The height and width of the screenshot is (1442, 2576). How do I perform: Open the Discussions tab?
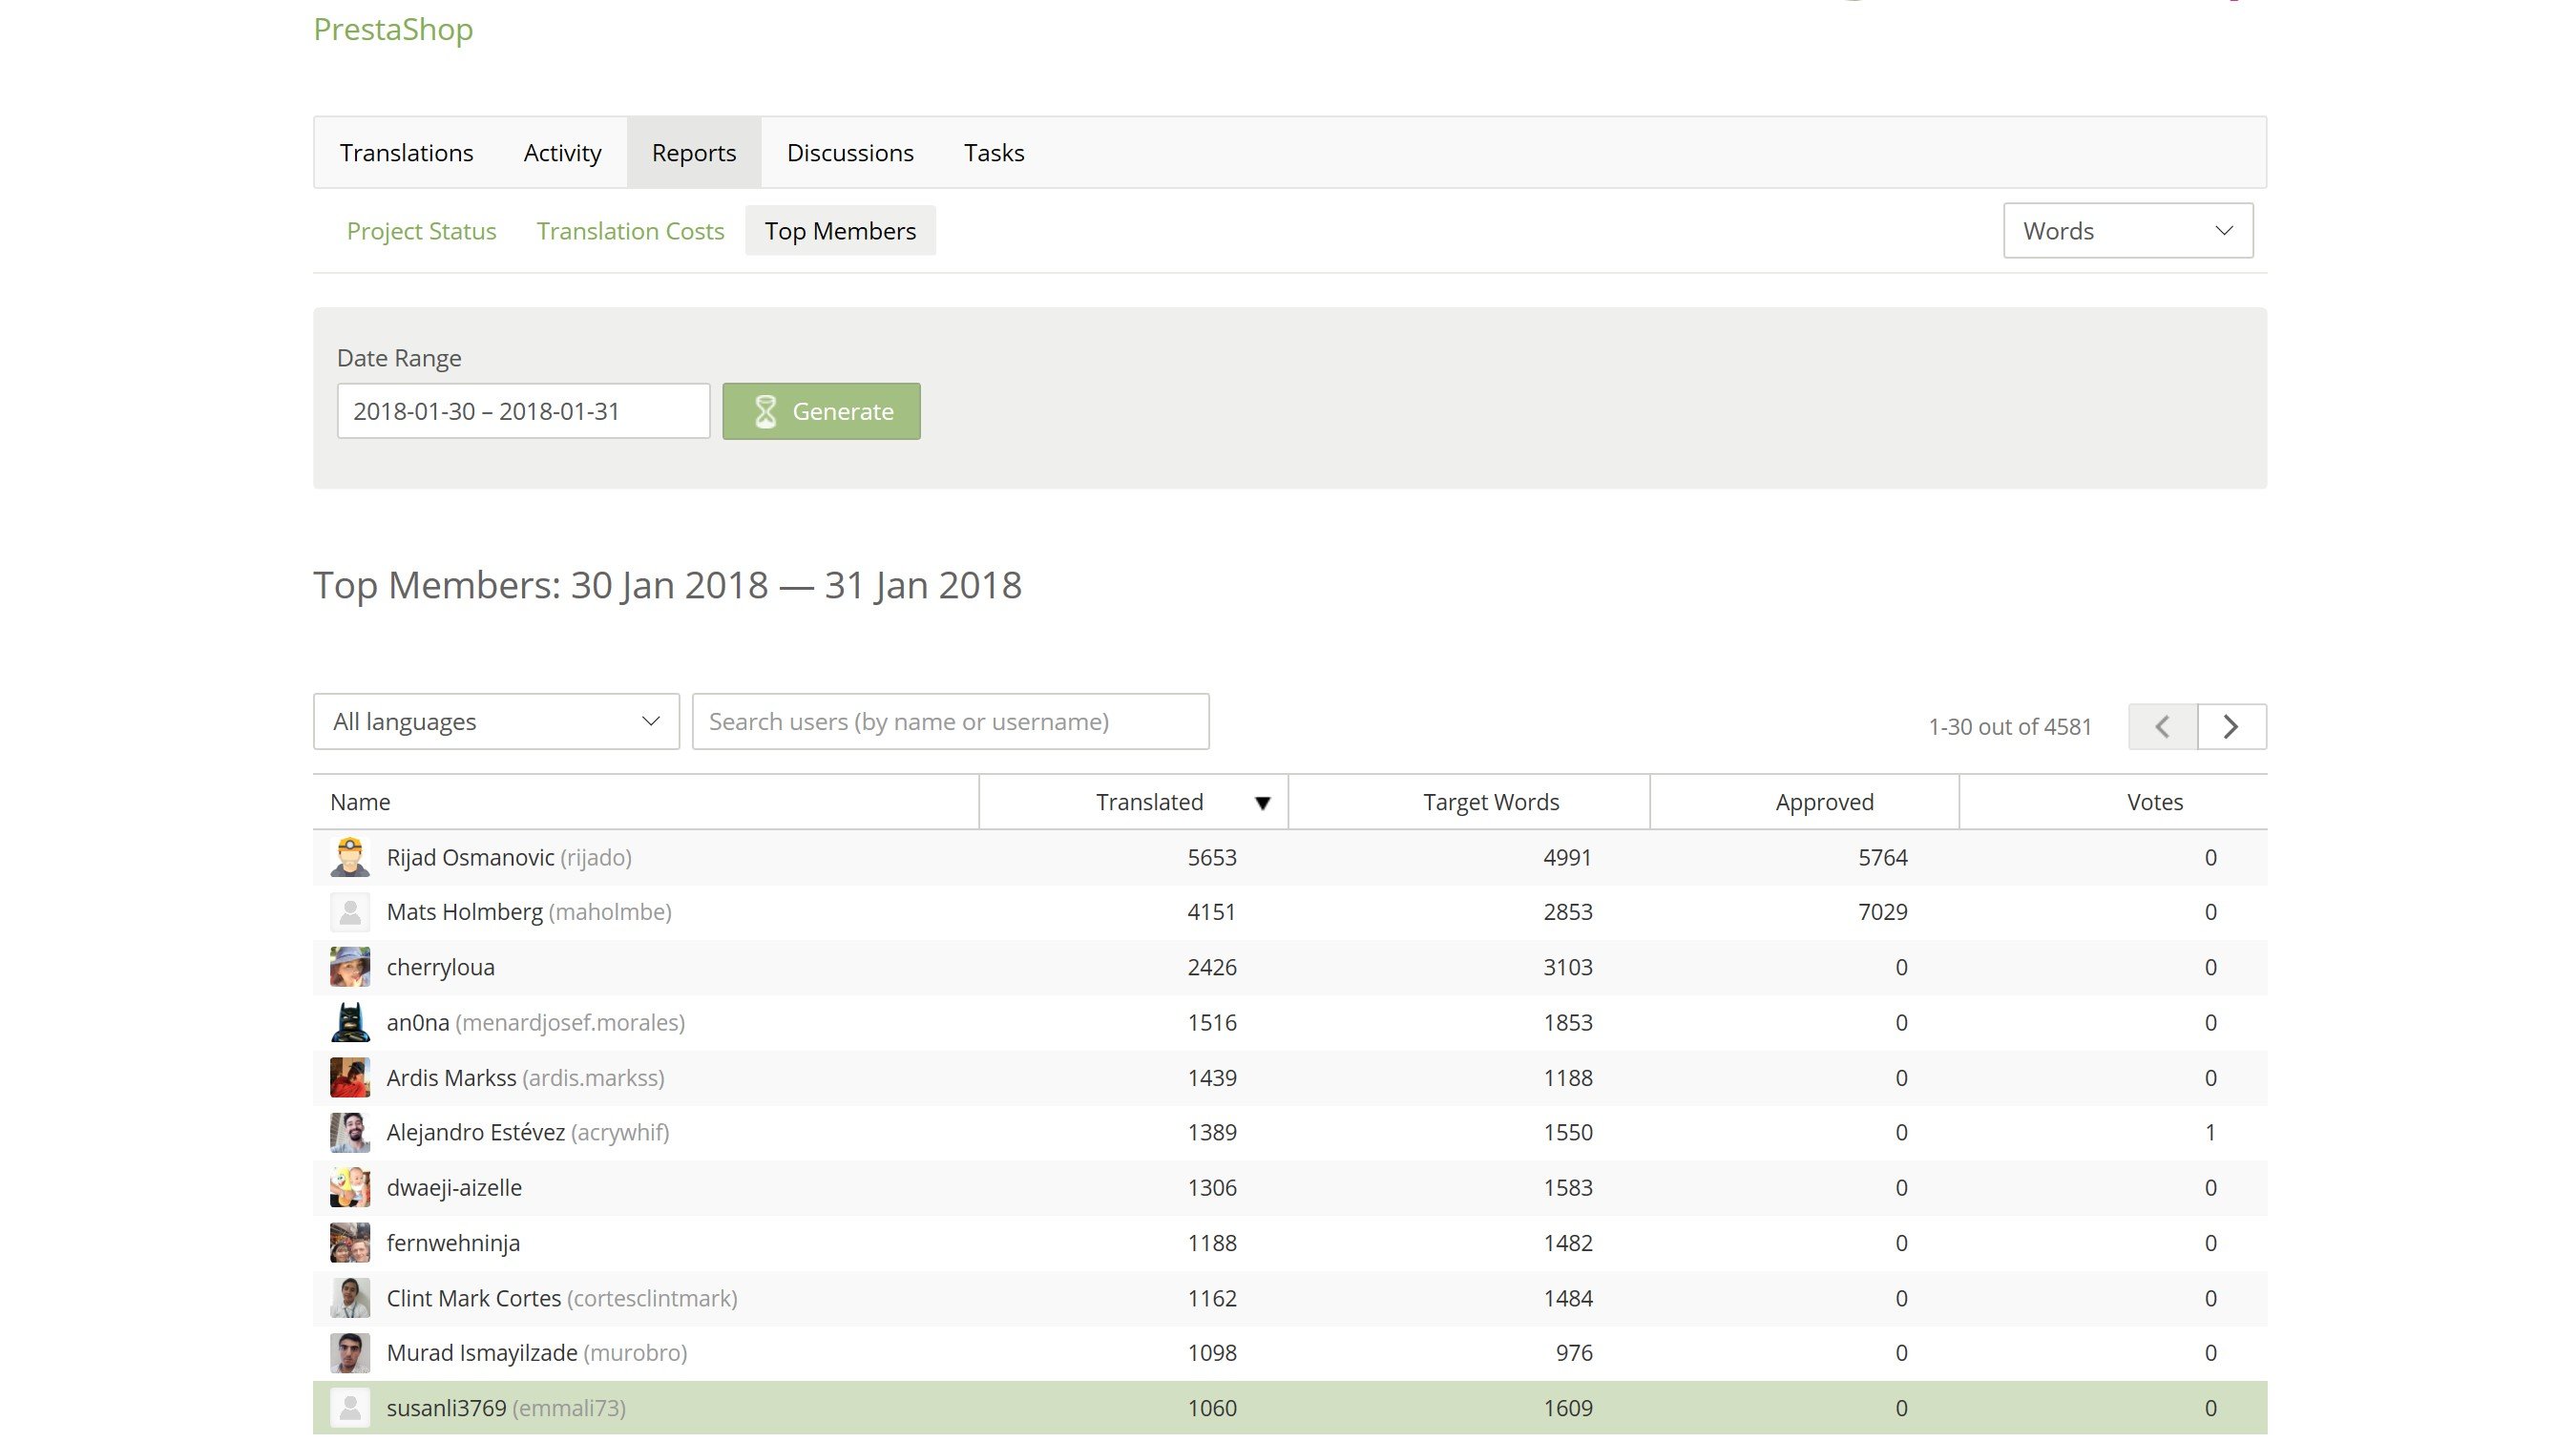(850, 153)
